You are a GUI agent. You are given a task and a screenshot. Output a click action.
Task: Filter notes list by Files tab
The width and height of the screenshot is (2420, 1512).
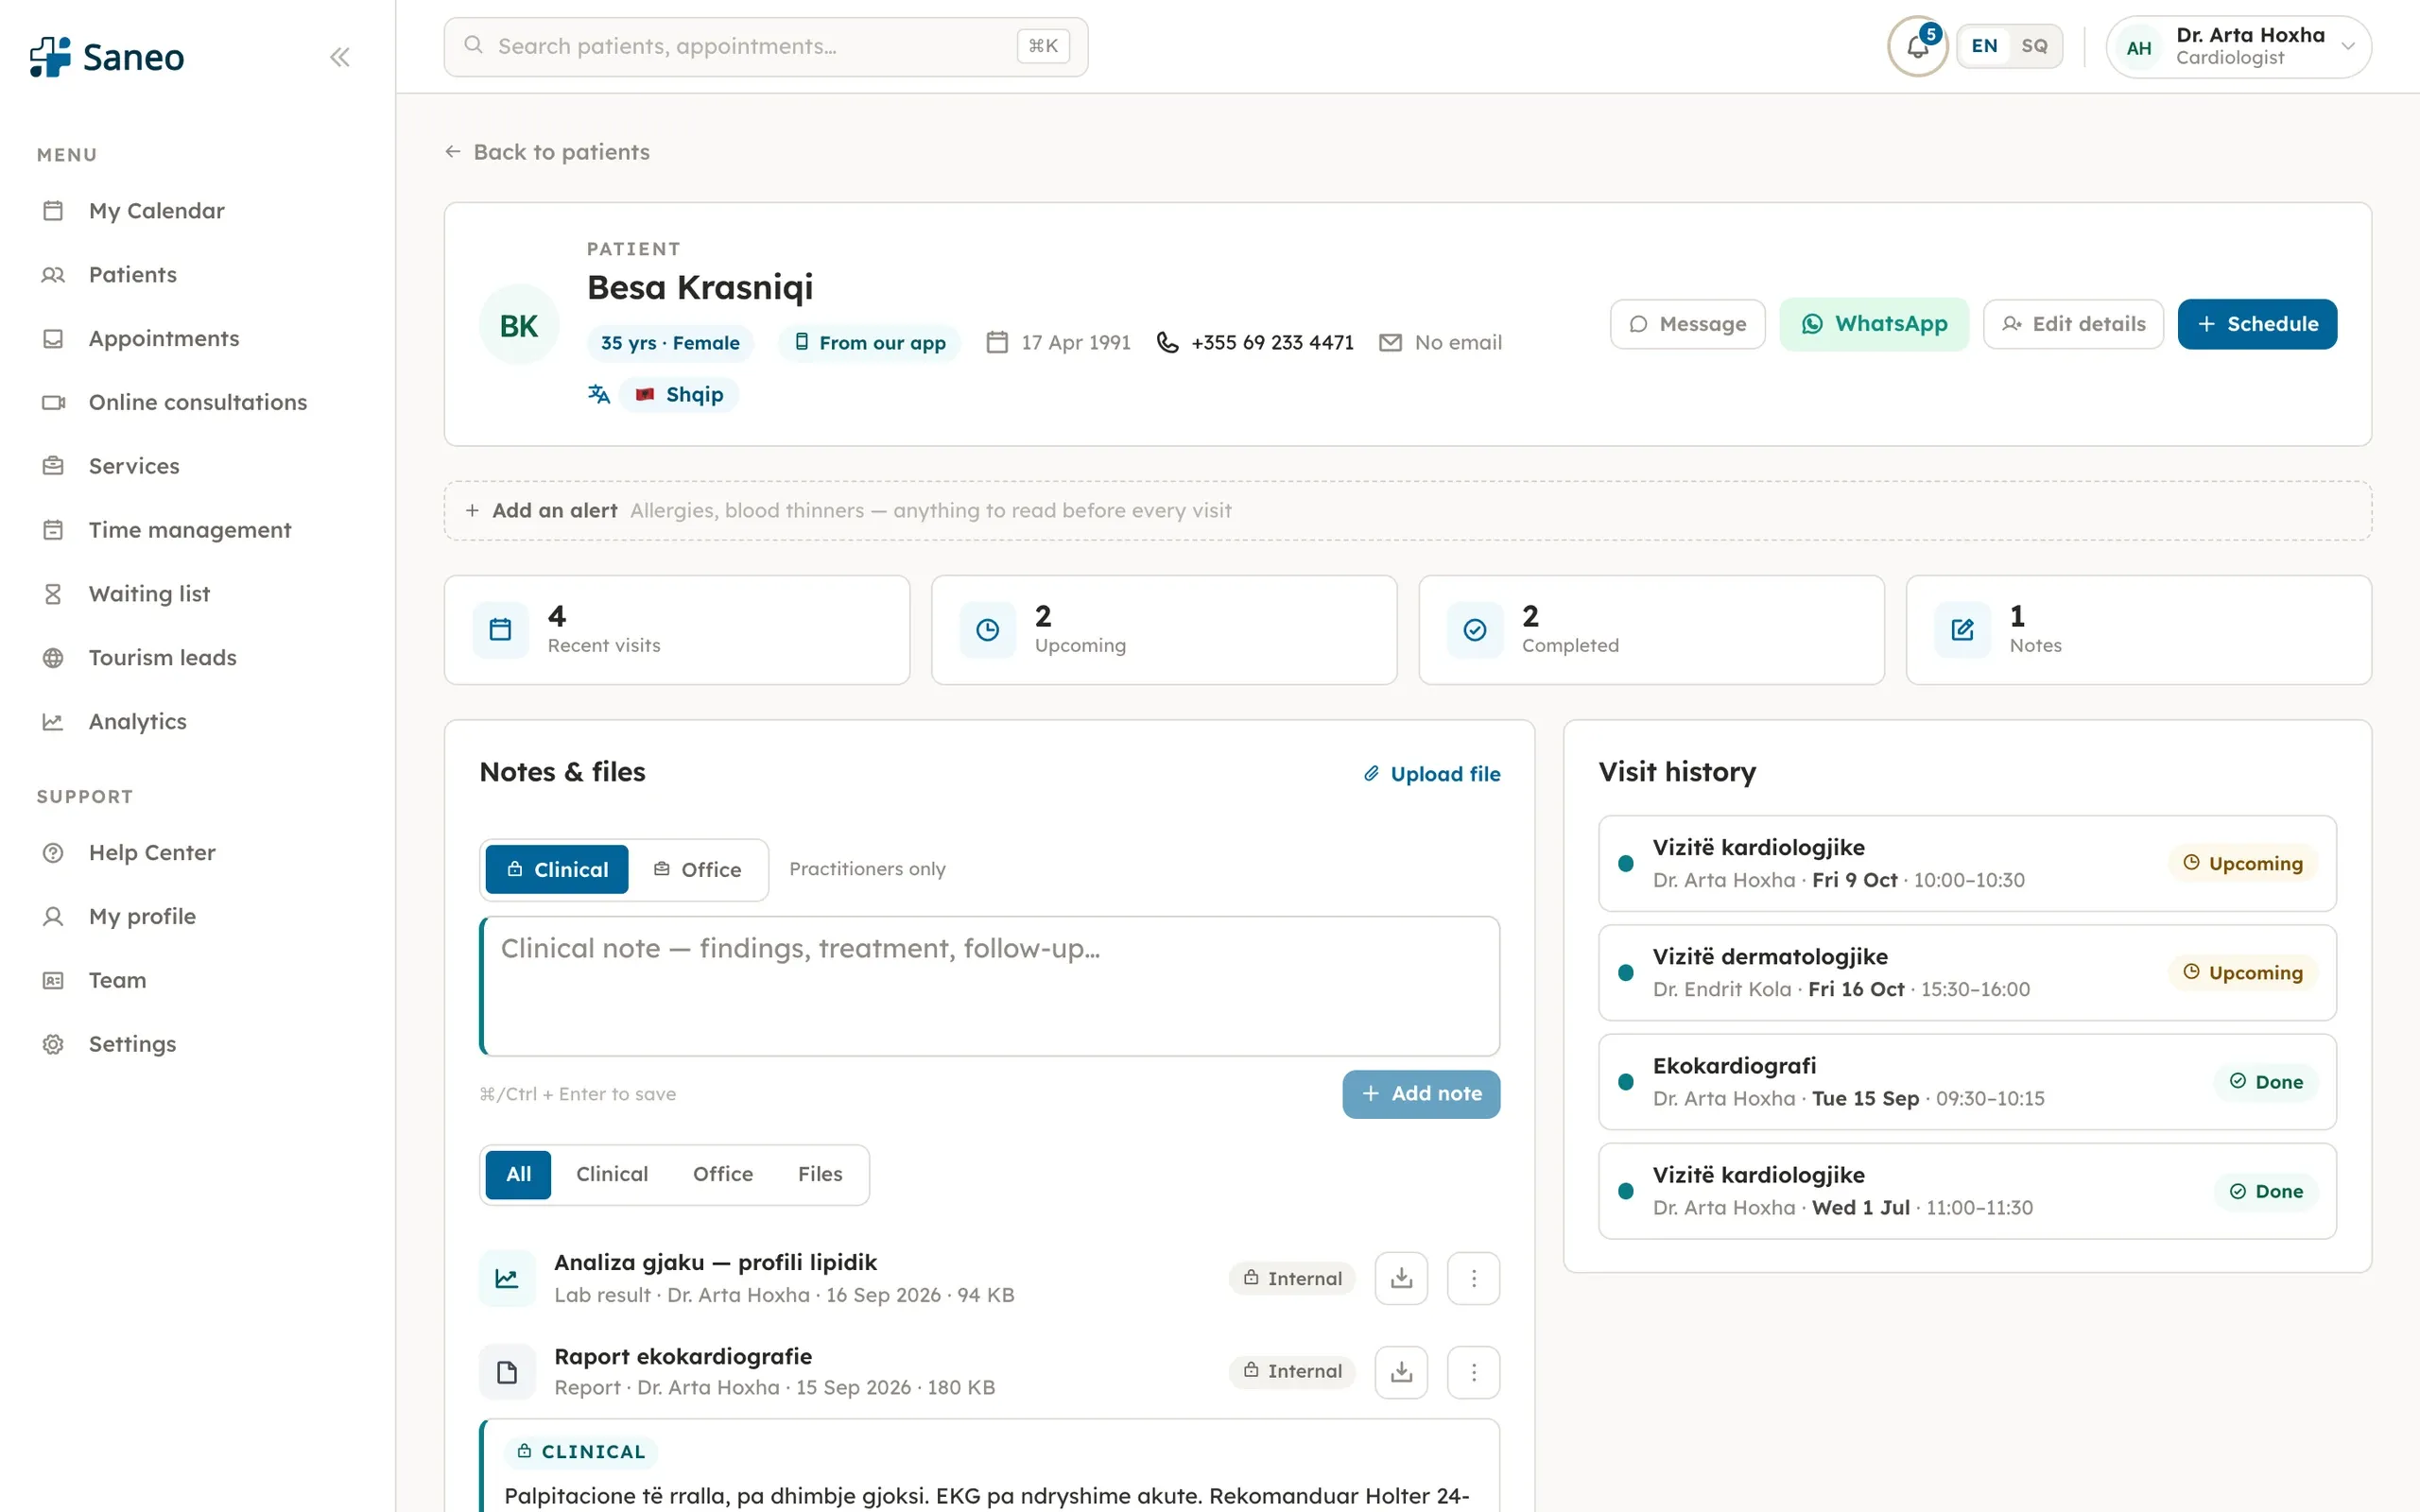click(x=820, y=1174)
